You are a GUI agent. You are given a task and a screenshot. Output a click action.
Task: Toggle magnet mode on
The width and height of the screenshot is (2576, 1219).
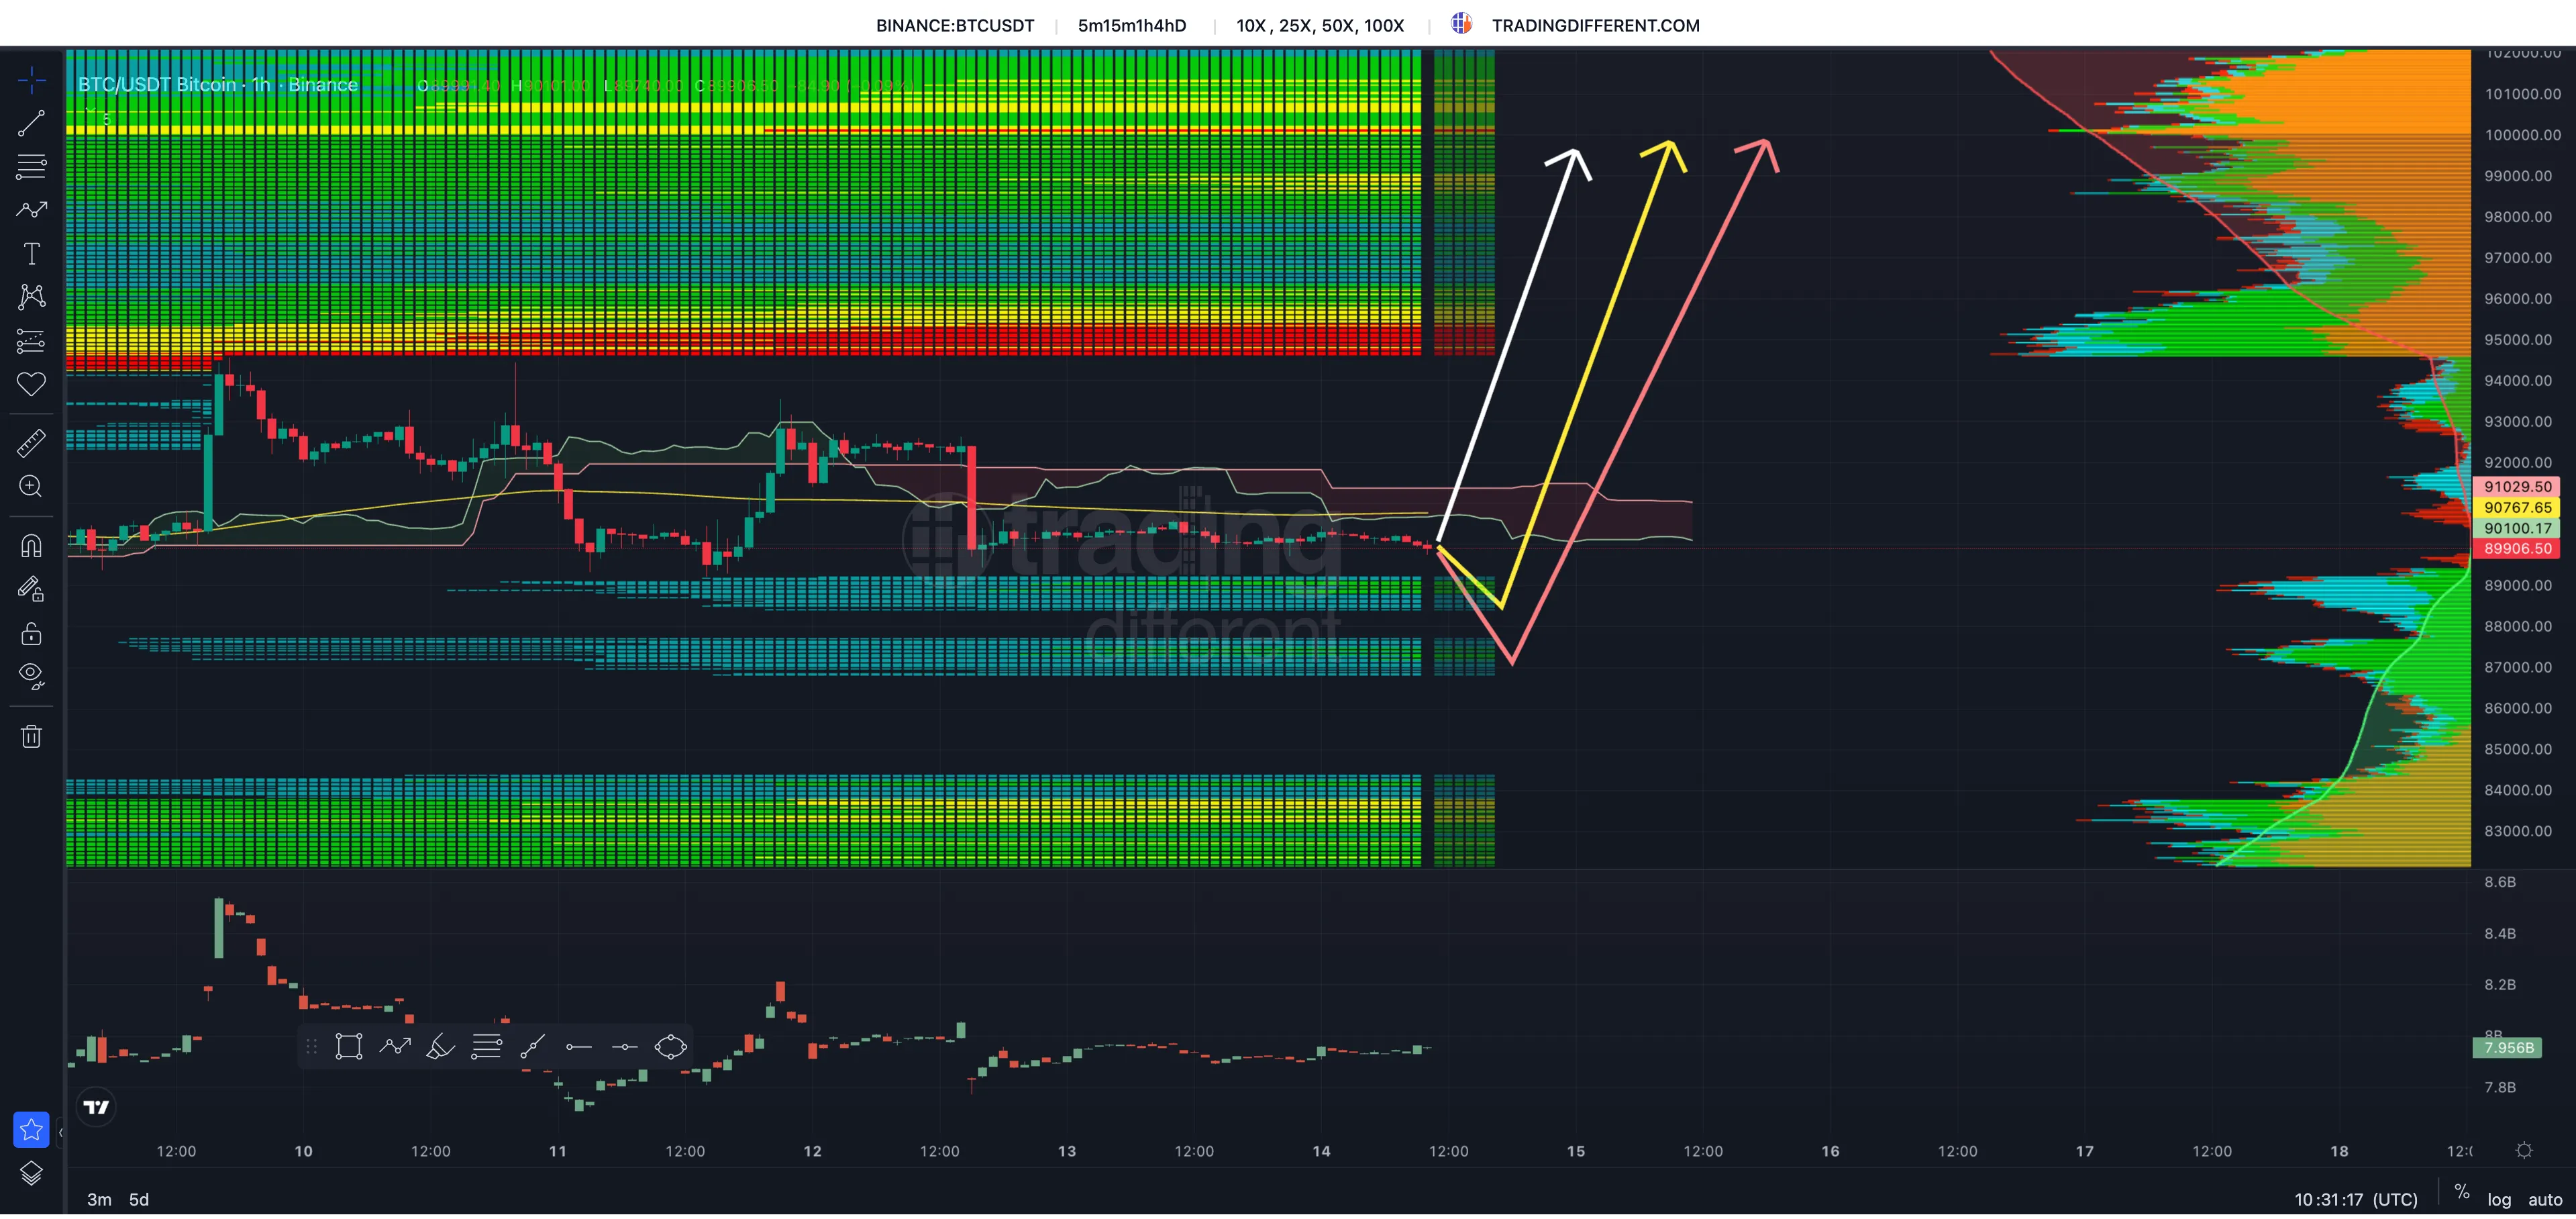click(31, 546)
